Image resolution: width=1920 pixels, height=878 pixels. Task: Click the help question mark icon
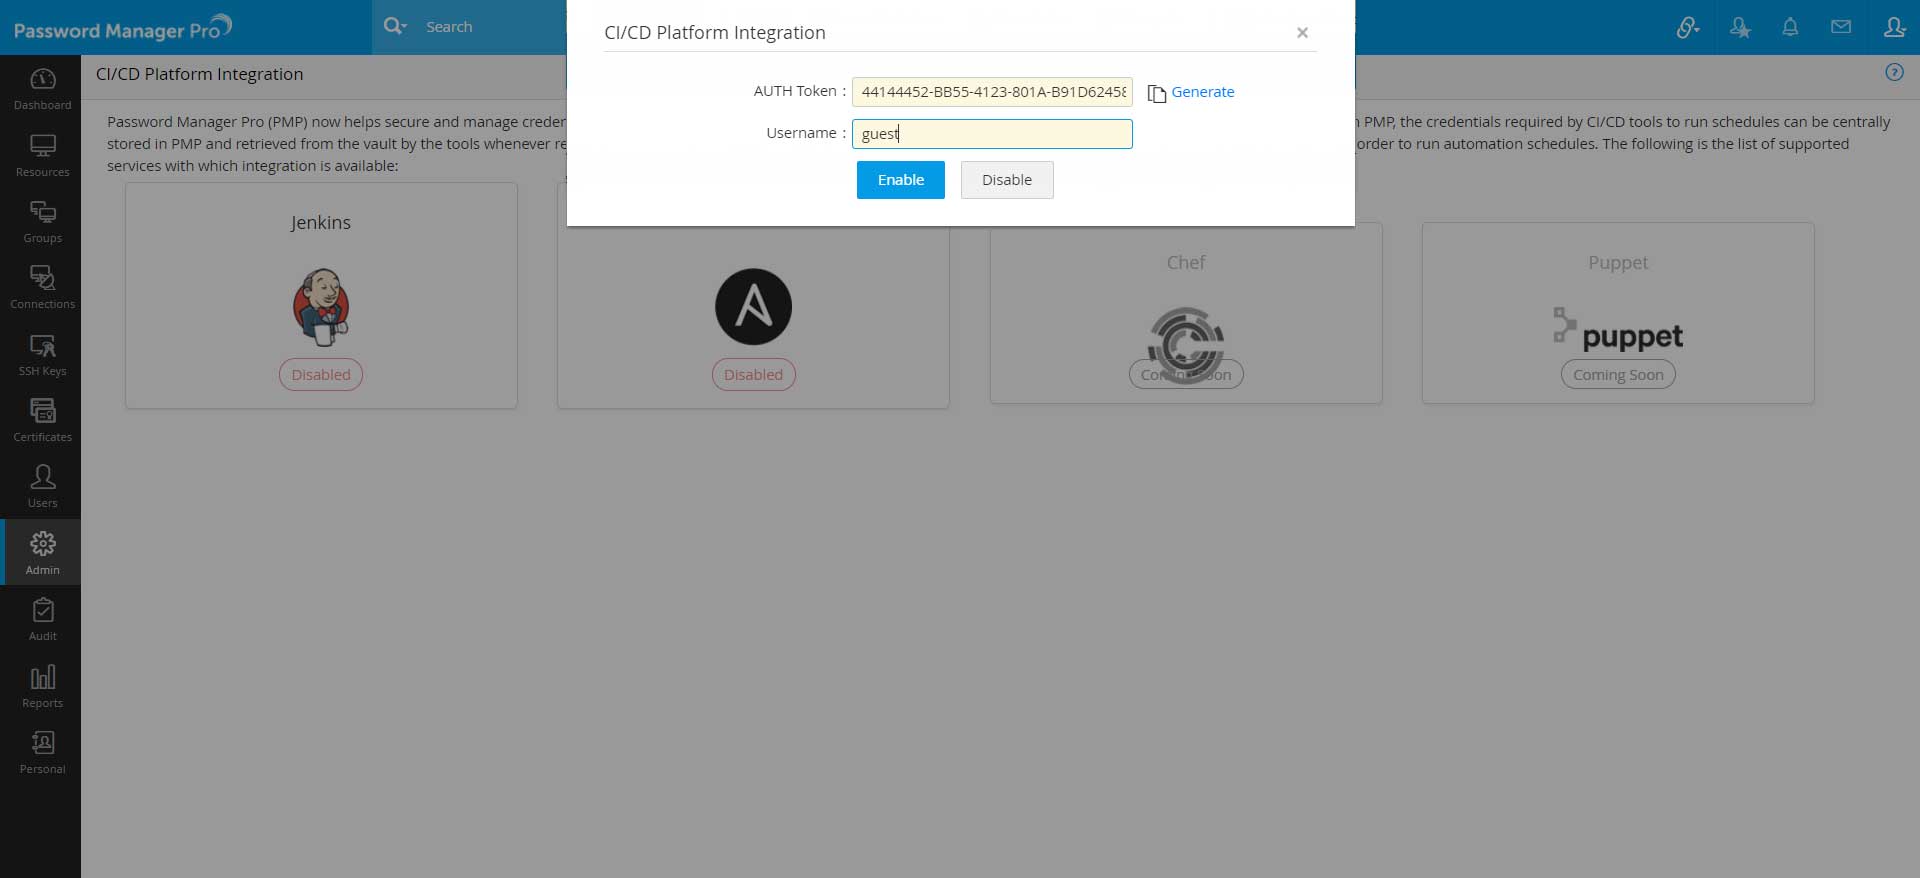pyautogui.click(x=1894, y=72)
